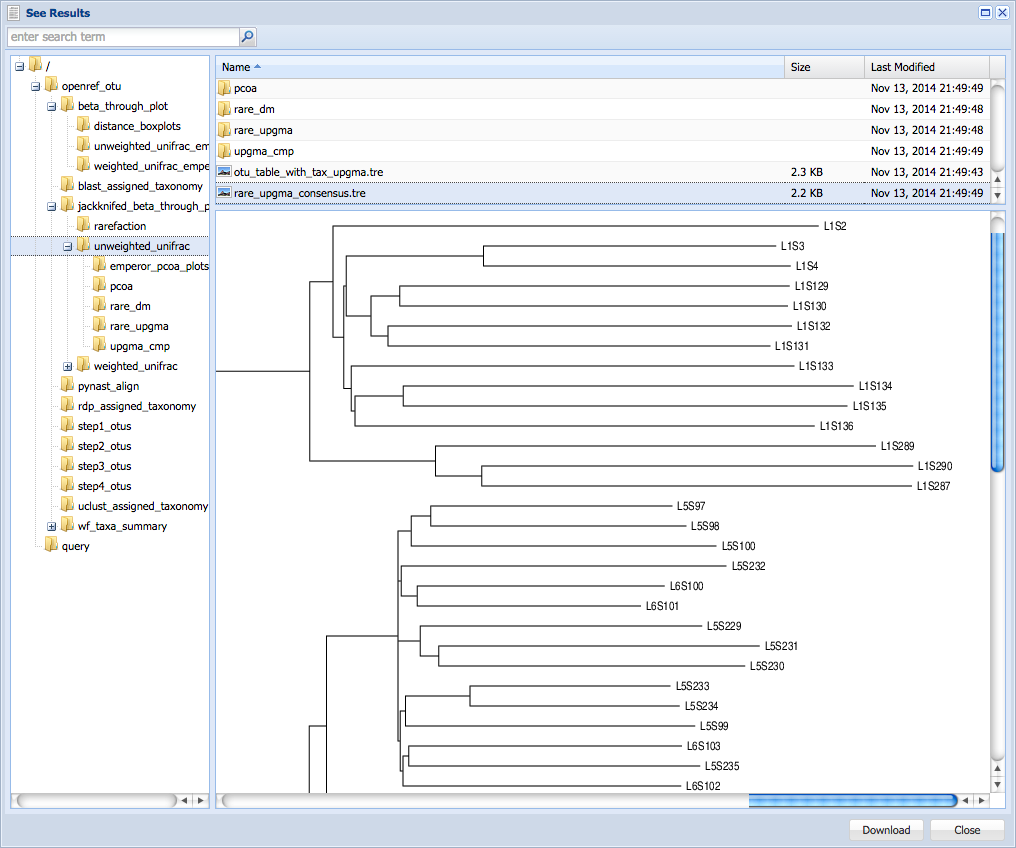Sort by the Name column header
Screen dimensions: 1016x848
click(x=500, y=67)
